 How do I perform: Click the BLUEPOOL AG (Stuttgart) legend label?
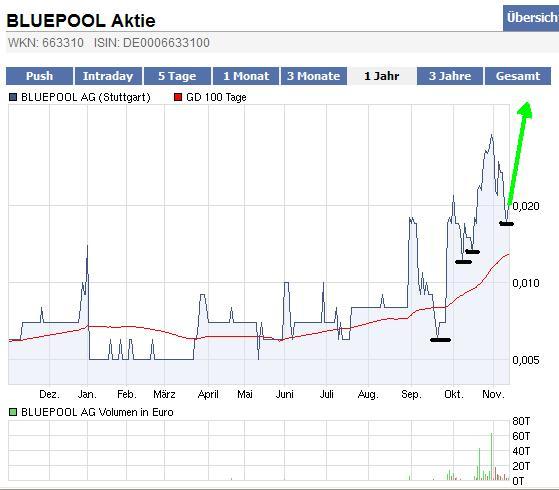(86, 97)
